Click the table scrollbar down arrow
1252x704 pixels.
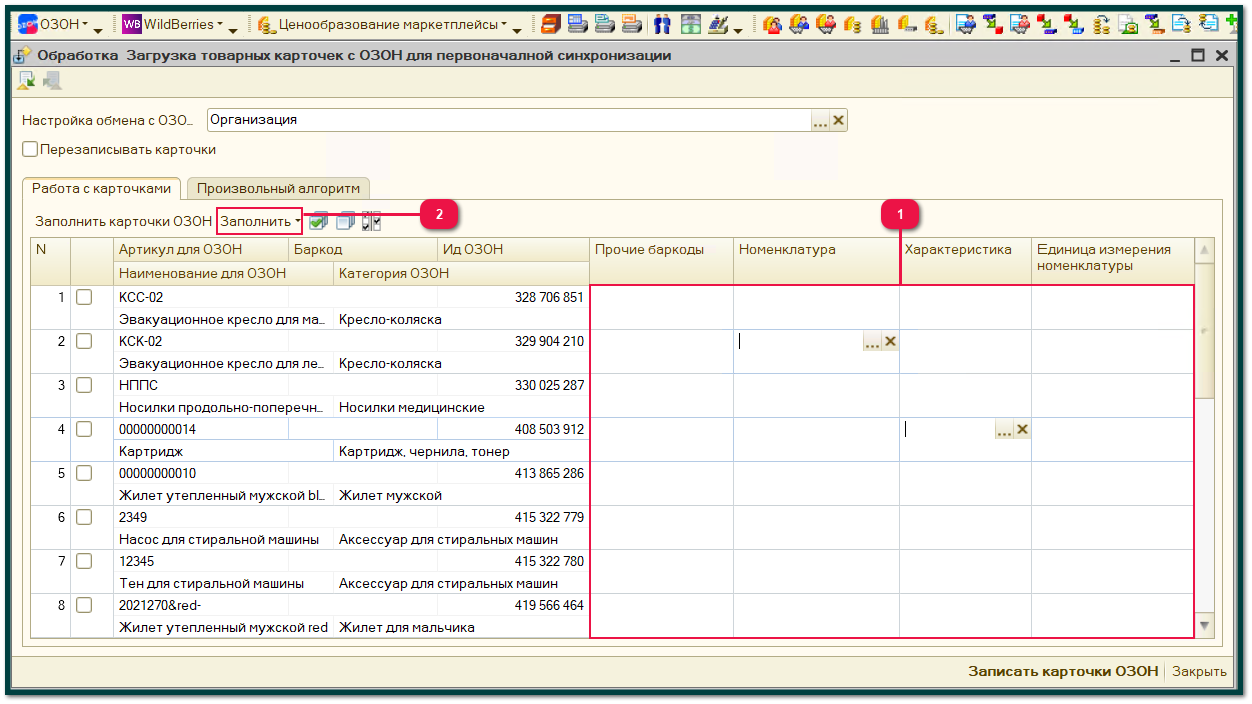(1204, 626)
